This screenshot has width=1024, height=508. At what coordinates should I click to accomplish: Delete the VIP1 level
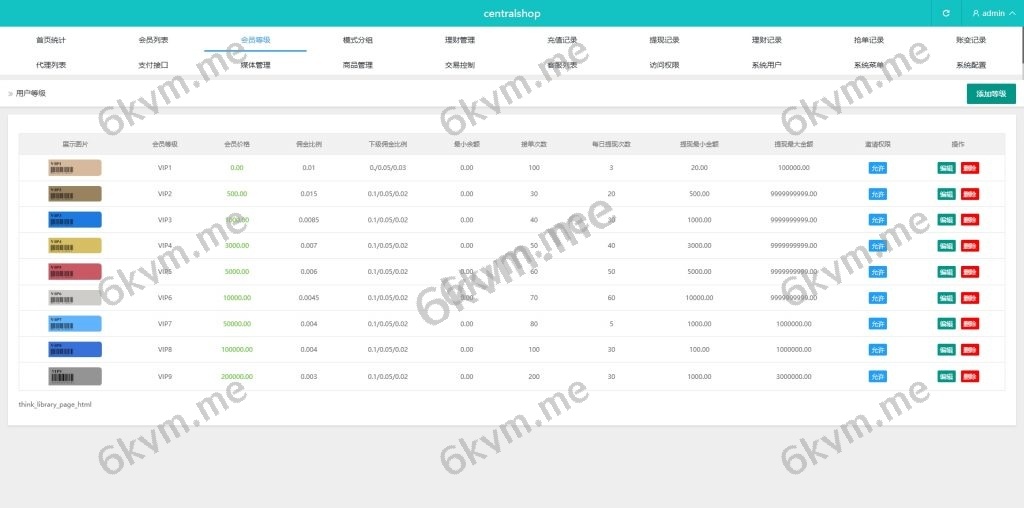[x=970, y=168]
